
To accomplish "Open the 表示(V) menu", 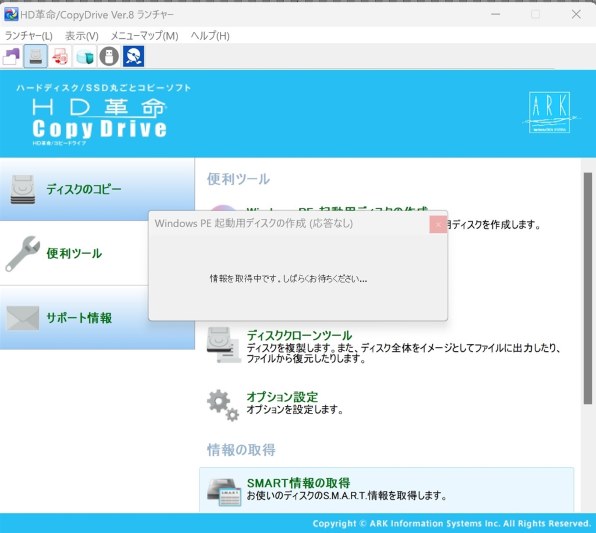I will [x=82, y=36].
